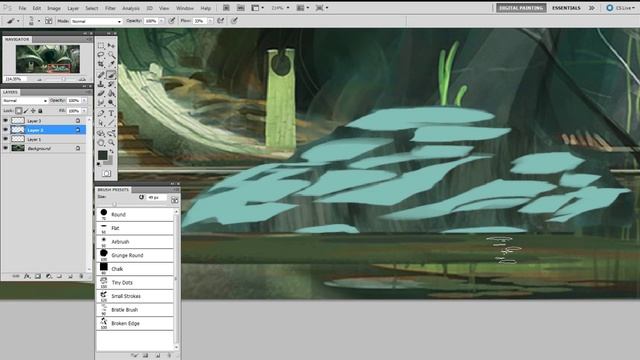Switch to the Digital Painting workspace
Screen dimensions: 640x360
(521, 8)
